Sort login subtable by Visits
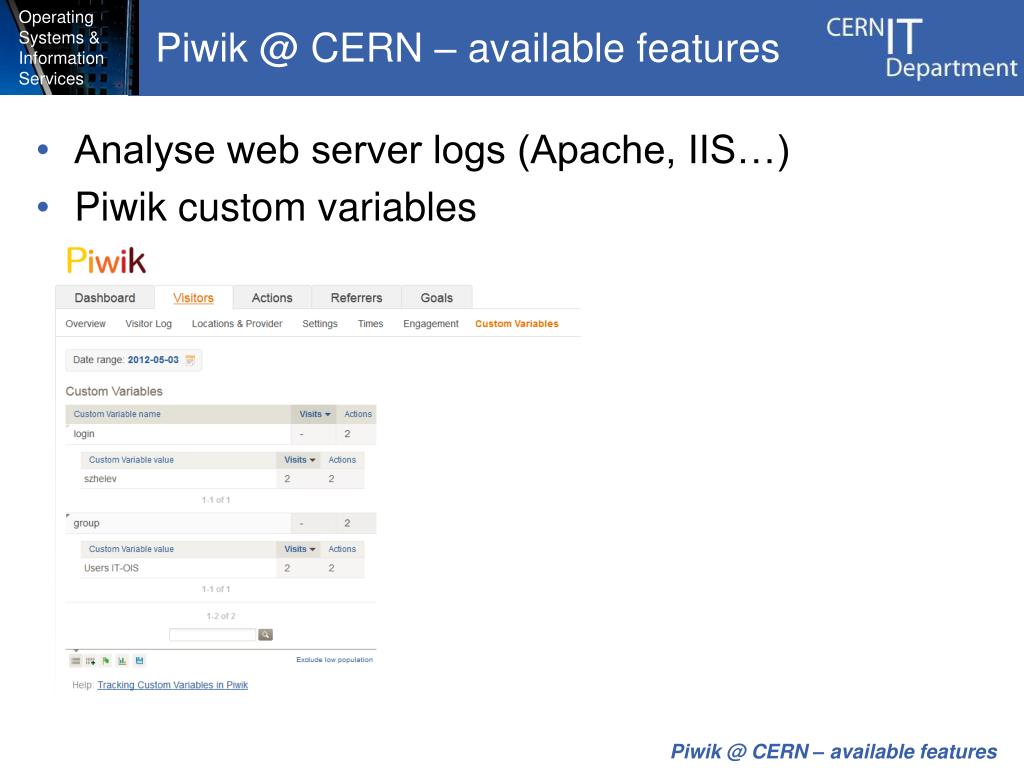1024x768 pixels. [300, 460]
